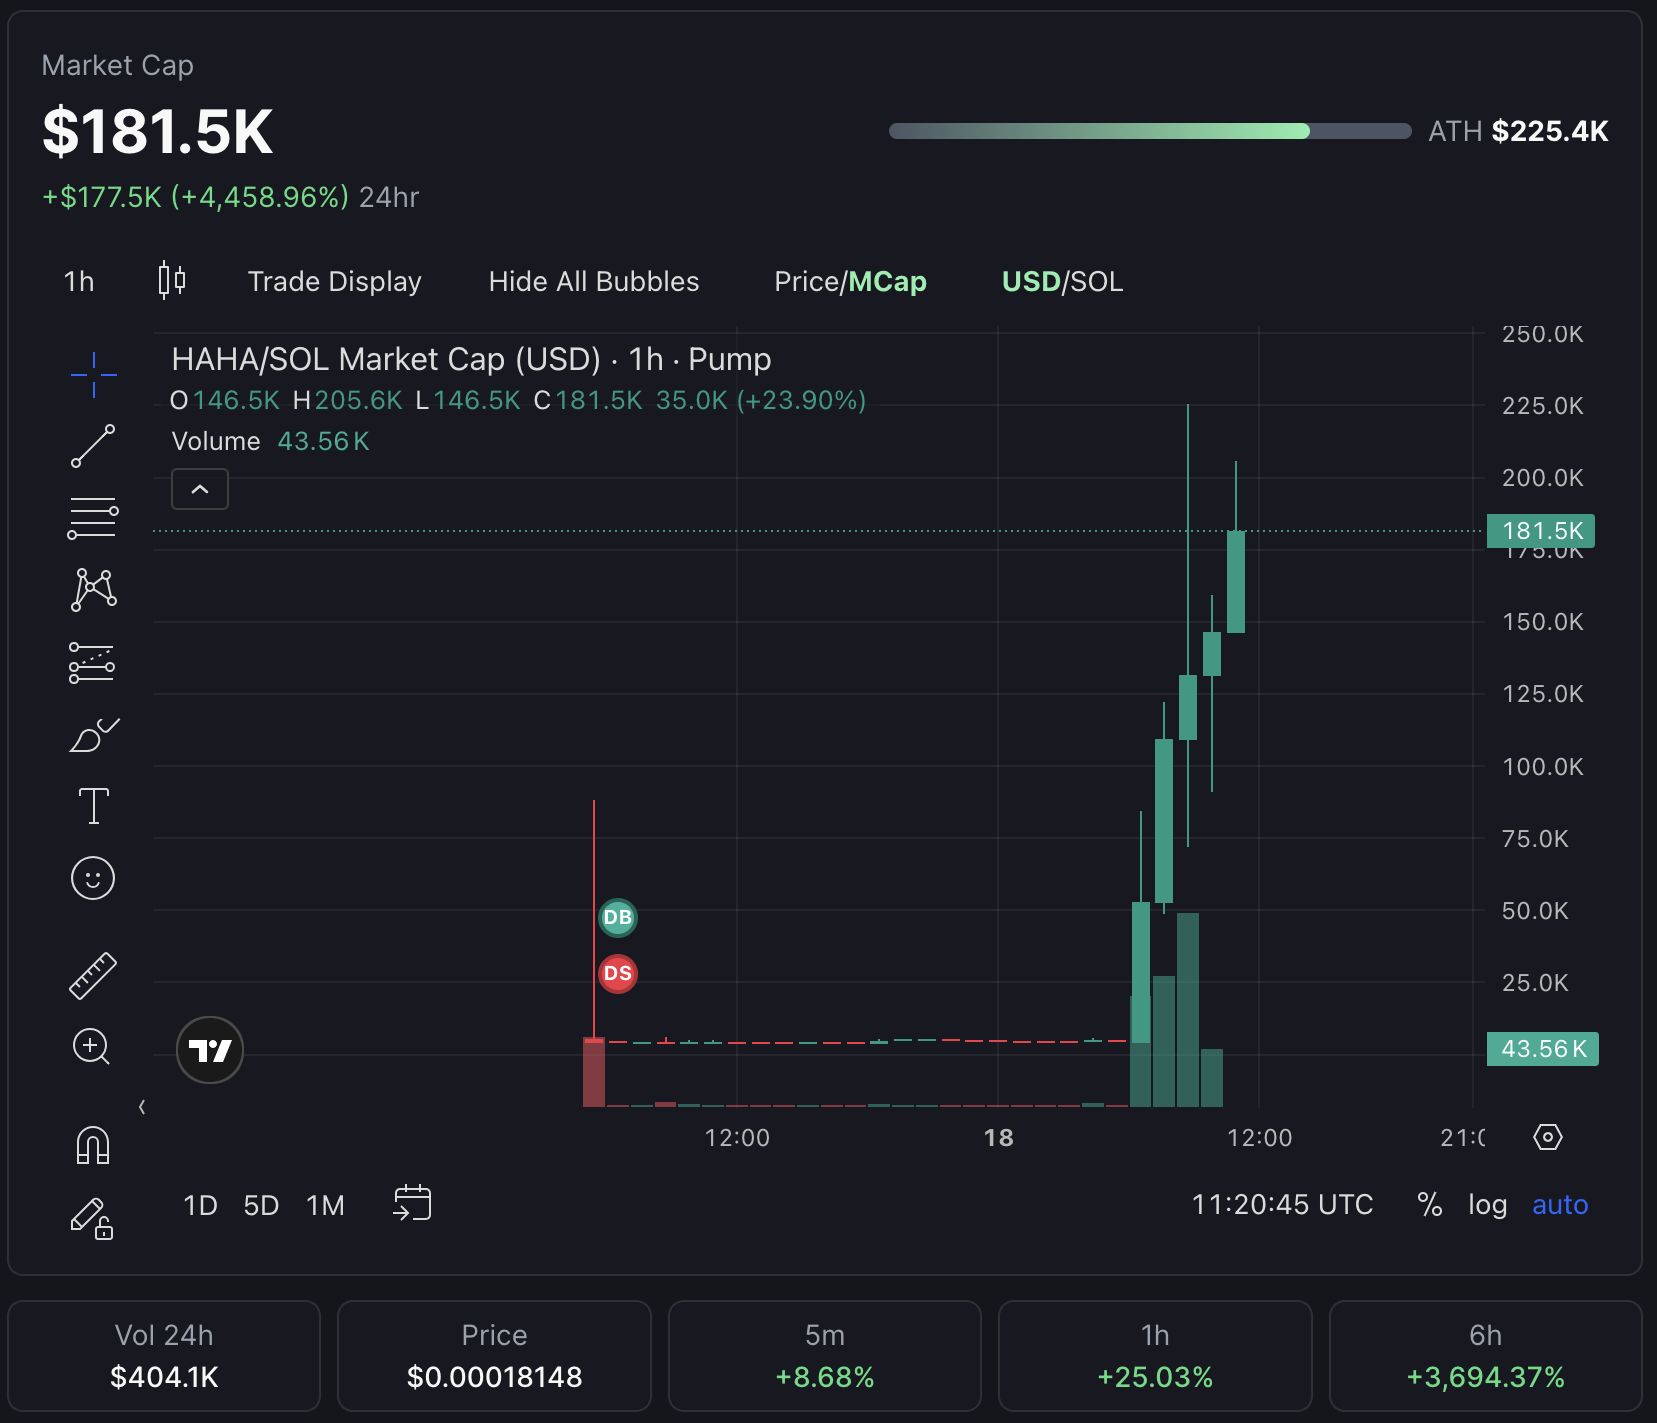1657x1423 pixels.
Task: Open the Vol 24h stat card
Action: [164, 1356]
